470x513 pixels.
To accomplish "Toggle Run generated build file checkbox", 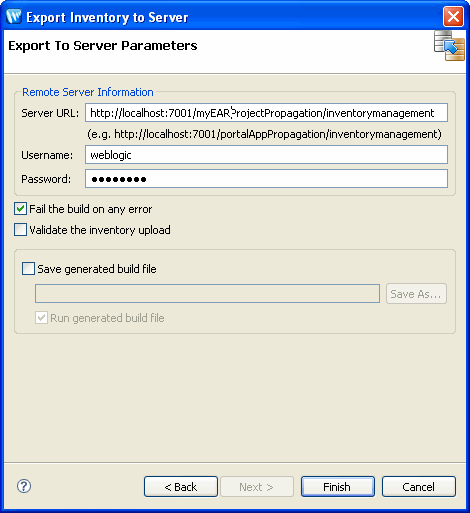I will (x=41, y=318).
